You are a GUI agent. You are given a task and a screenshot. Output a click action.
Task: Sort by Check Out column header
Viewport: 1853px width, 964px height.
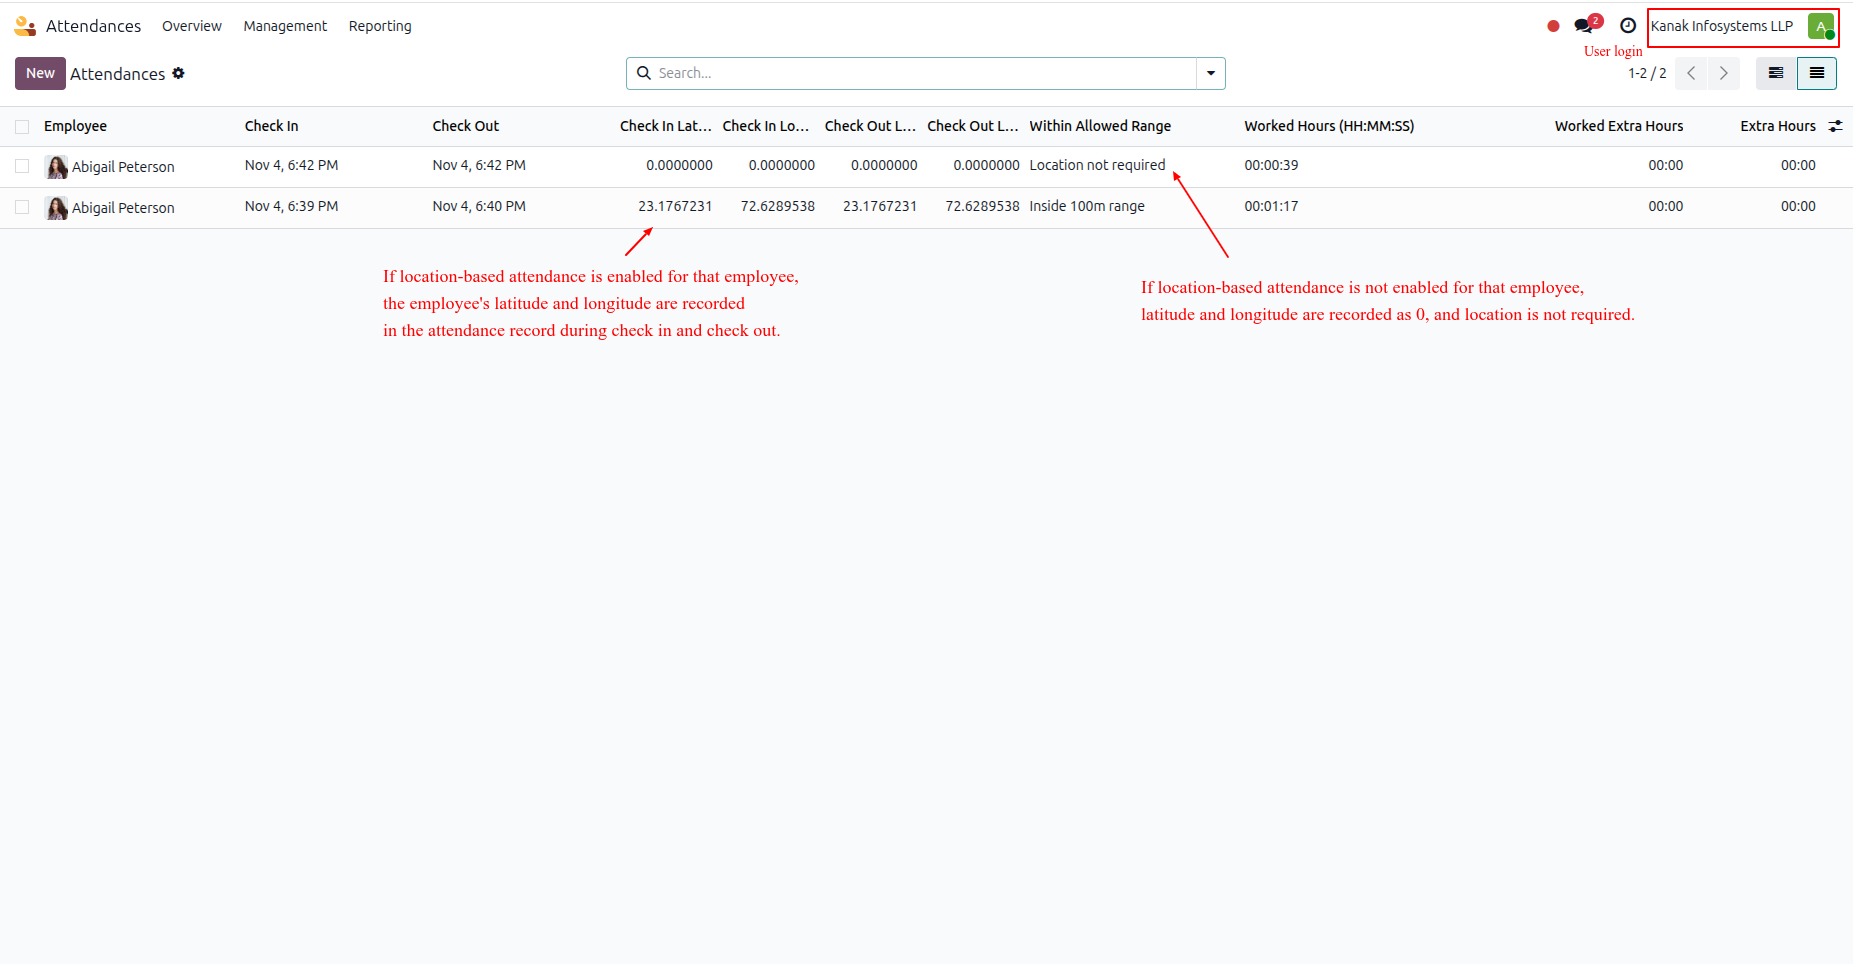coord(465,126)
